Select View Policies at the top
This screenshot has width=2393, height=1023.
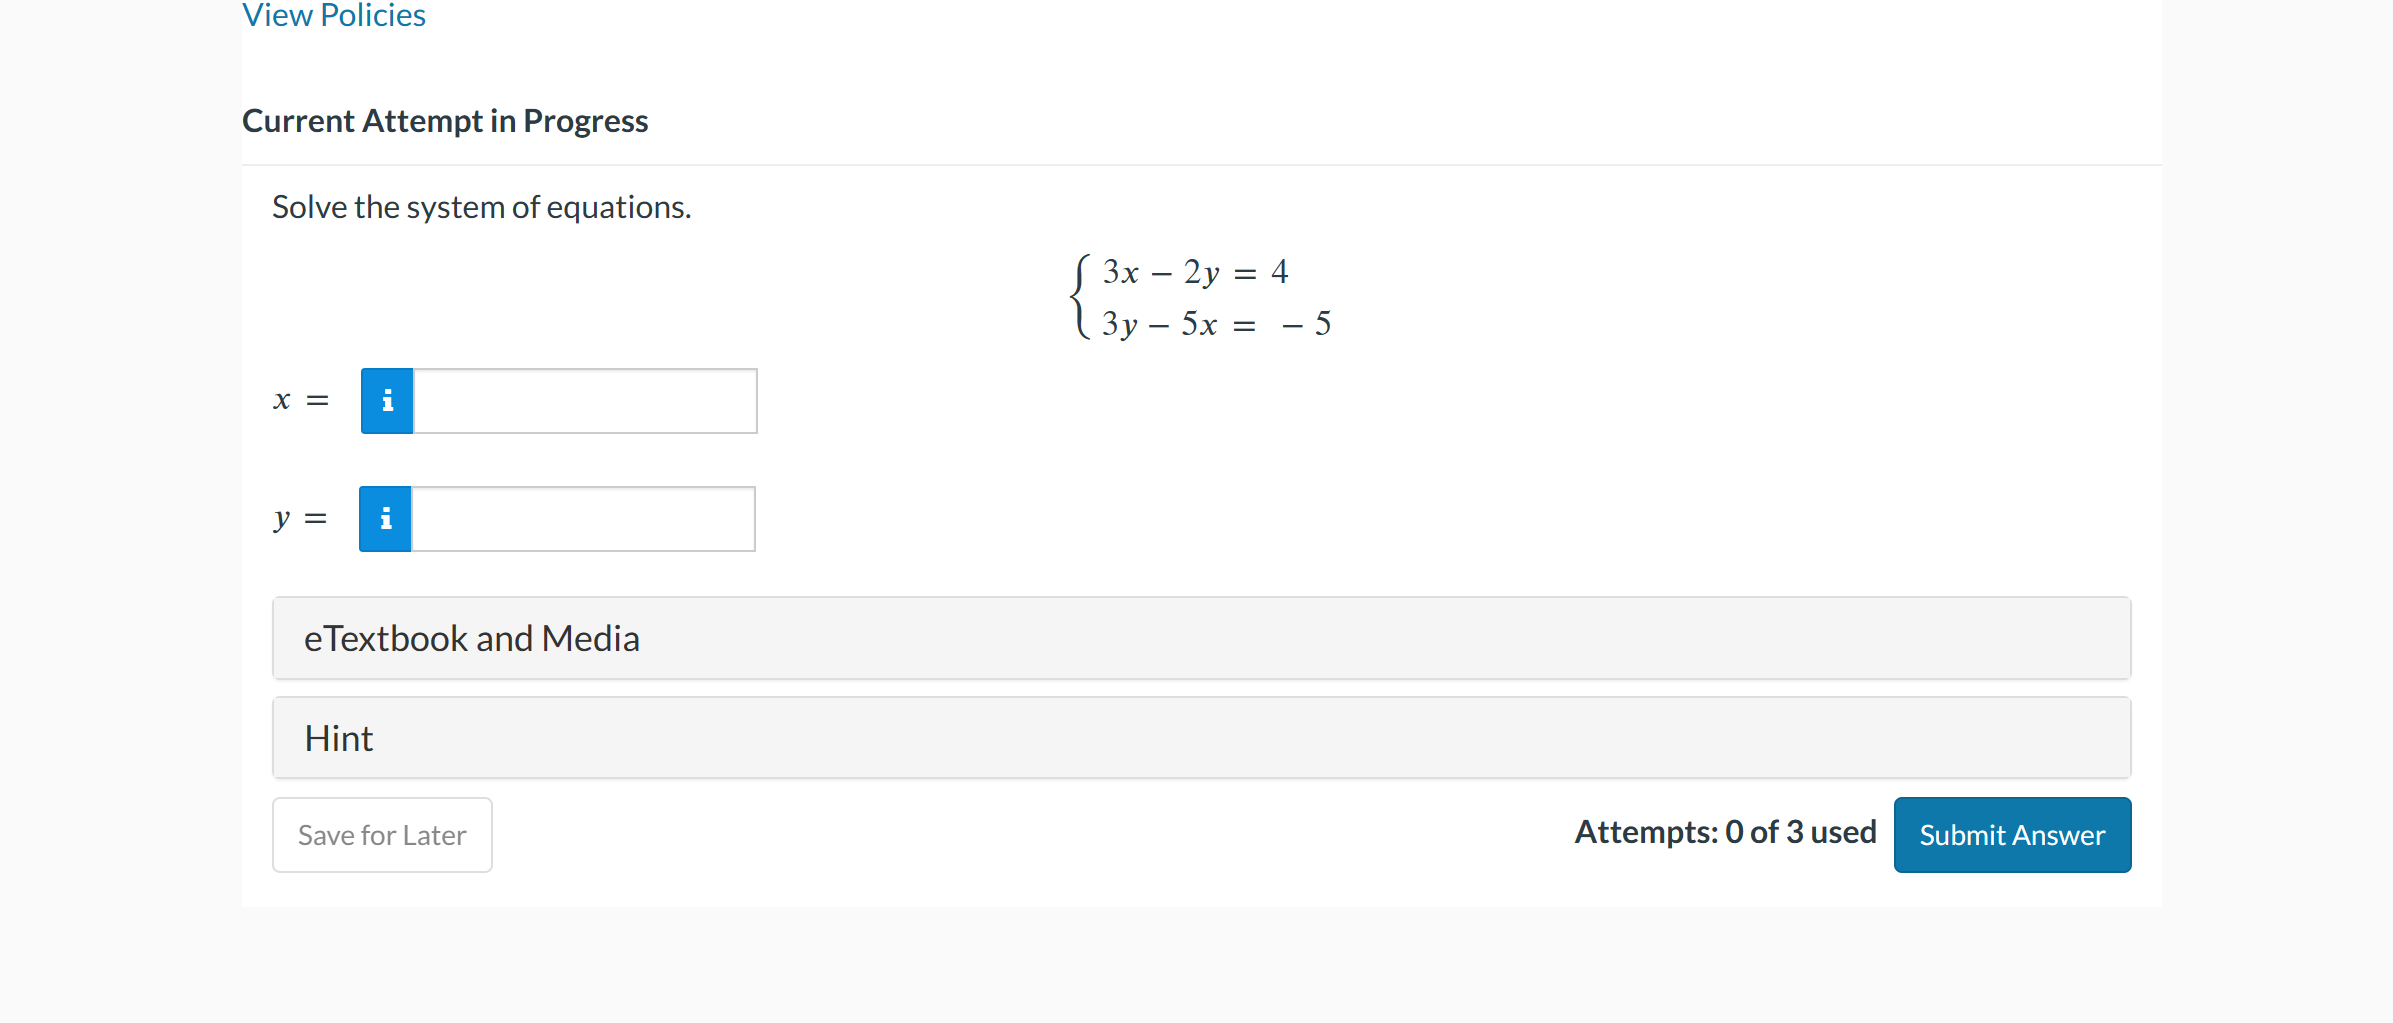[333, 15]
